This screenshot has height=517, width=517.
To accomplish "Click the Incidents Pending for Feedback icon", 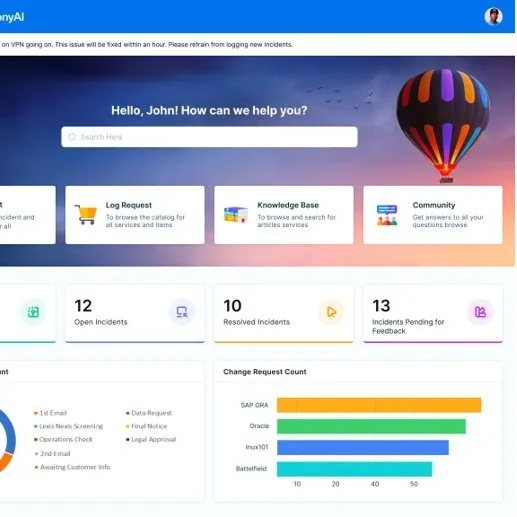I will coord(480,312).
